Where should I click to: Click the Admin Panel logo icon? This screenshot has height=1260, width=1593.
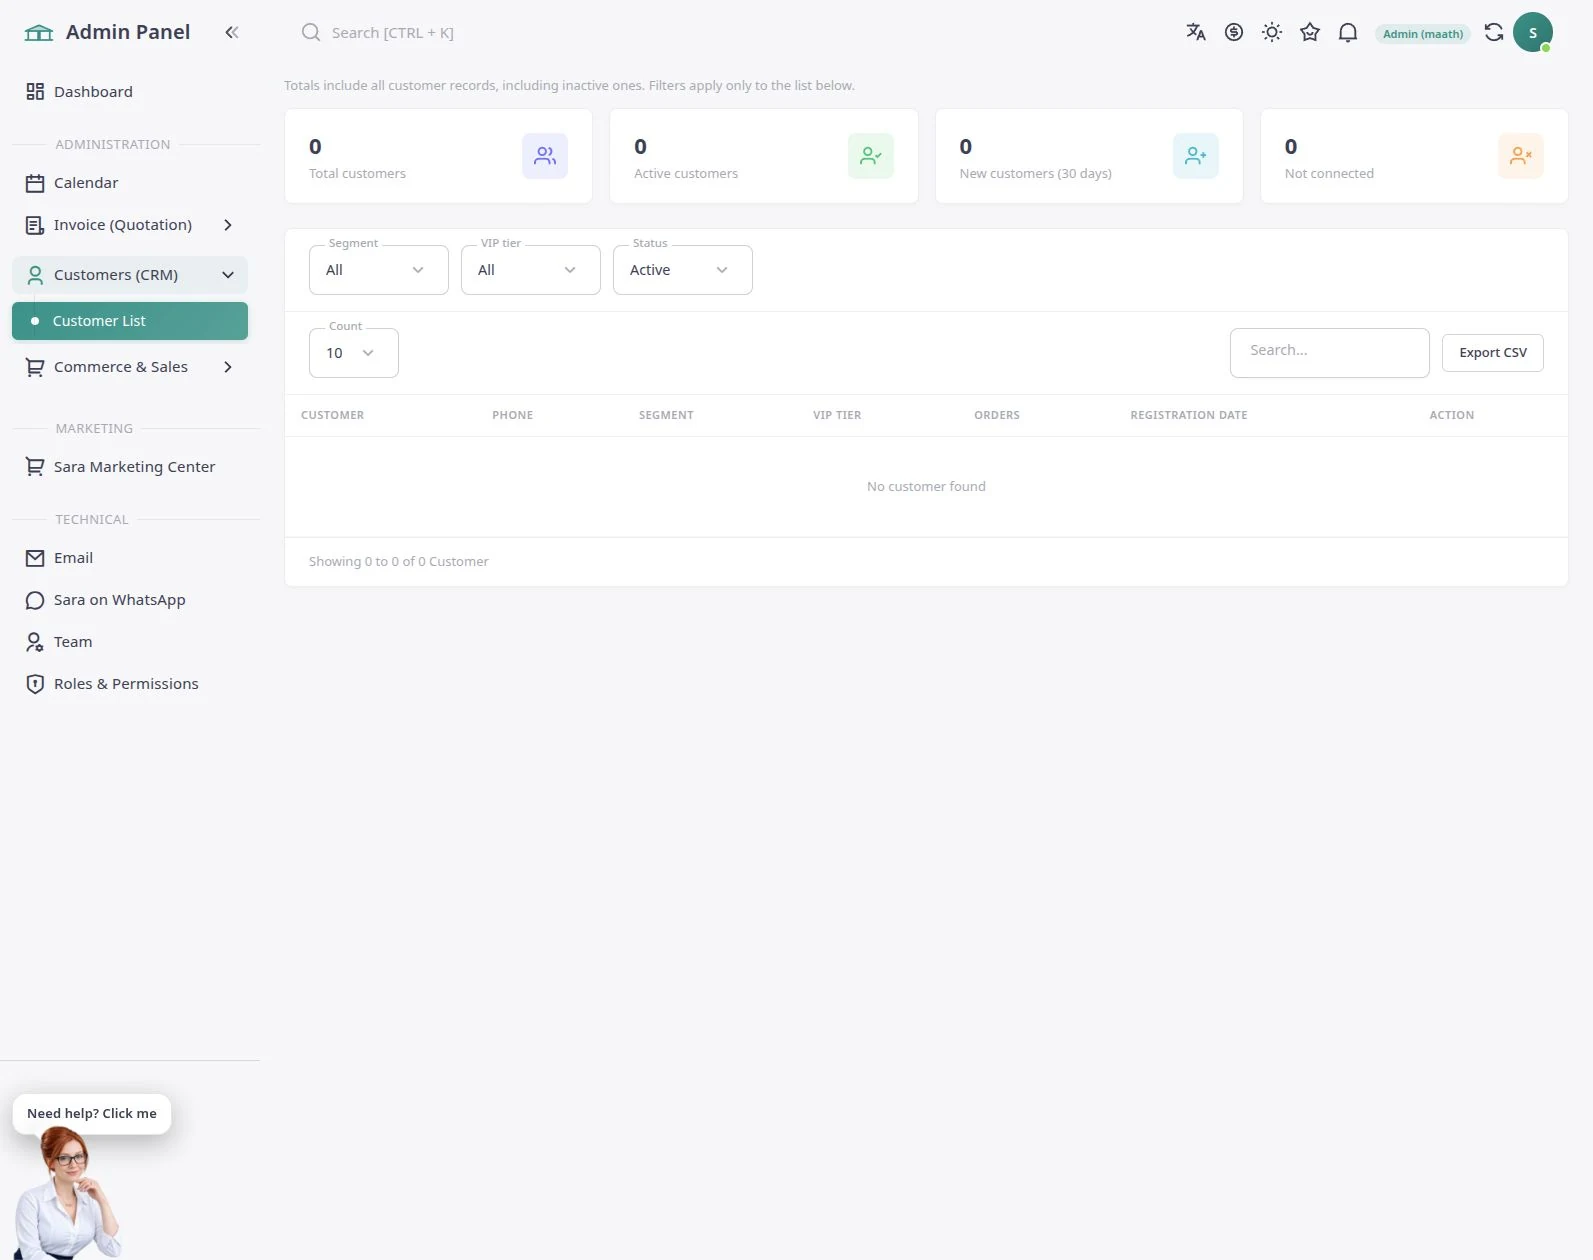39,33
